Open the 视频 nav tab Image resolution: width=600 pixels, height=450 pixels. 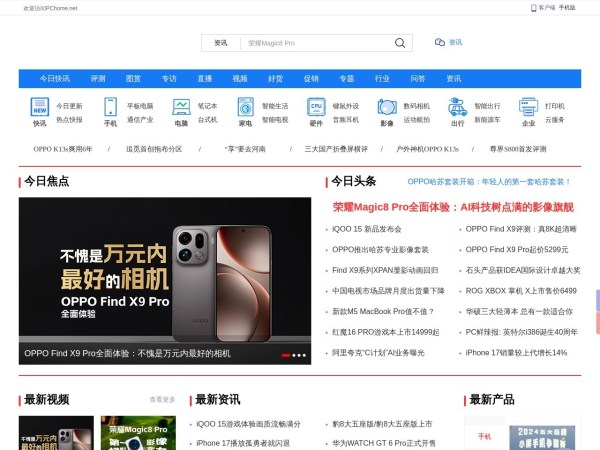tap(240, 78)
